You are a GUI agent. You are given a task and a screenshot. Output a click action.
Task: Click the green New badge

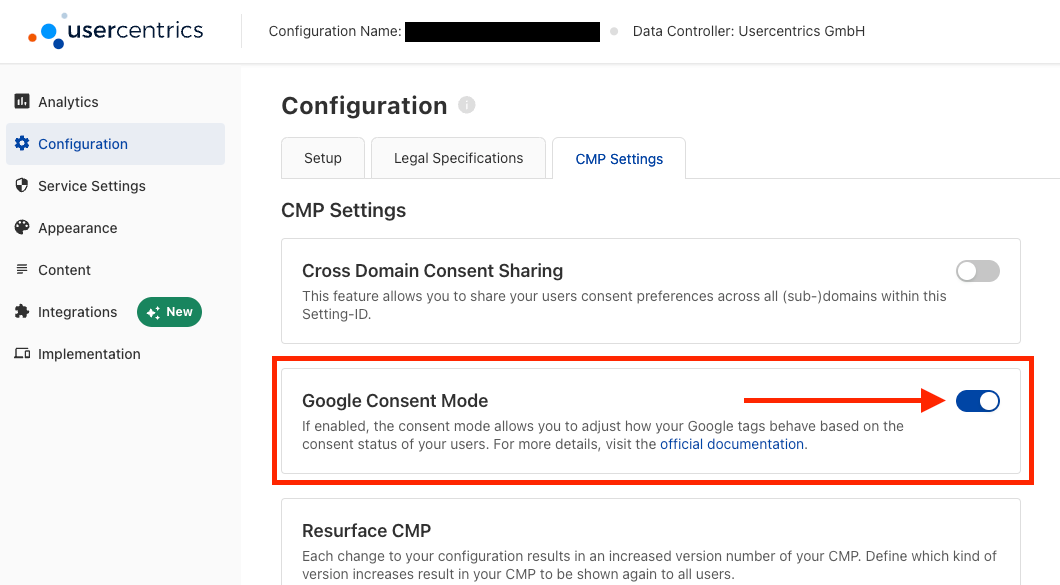coord(170,312)
